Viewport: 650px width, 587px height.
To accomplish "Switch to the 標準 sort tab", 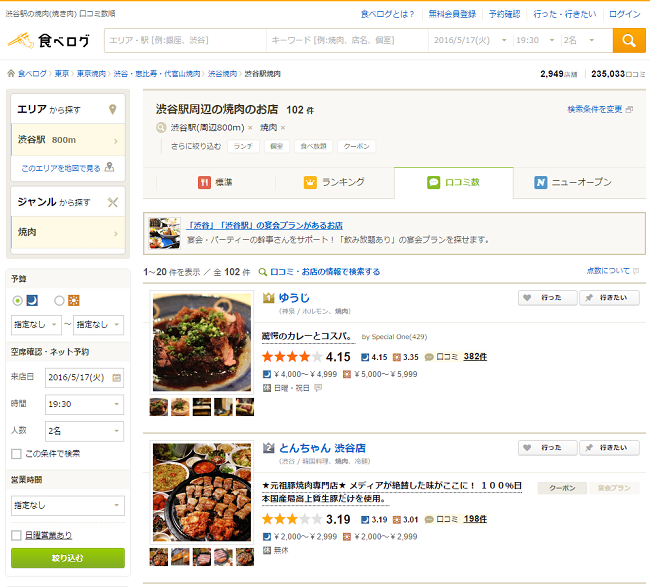I will click(215, 182).
